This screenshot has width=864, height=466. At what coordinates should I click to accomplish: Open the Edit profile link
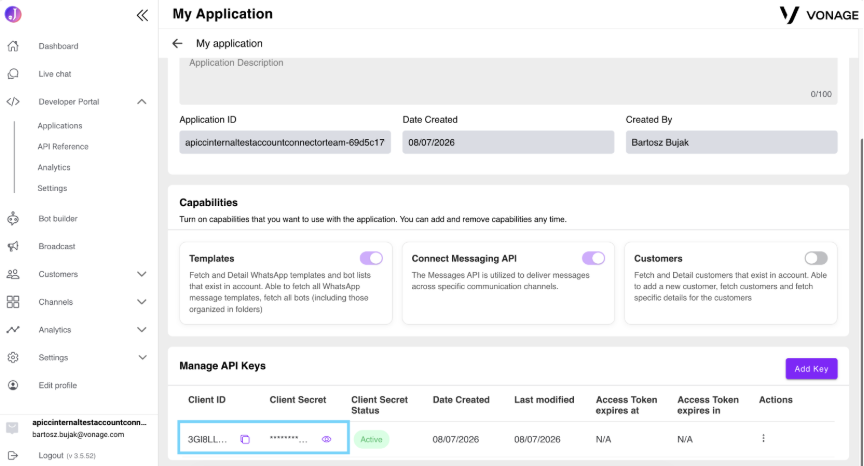(x=58, y=386)
